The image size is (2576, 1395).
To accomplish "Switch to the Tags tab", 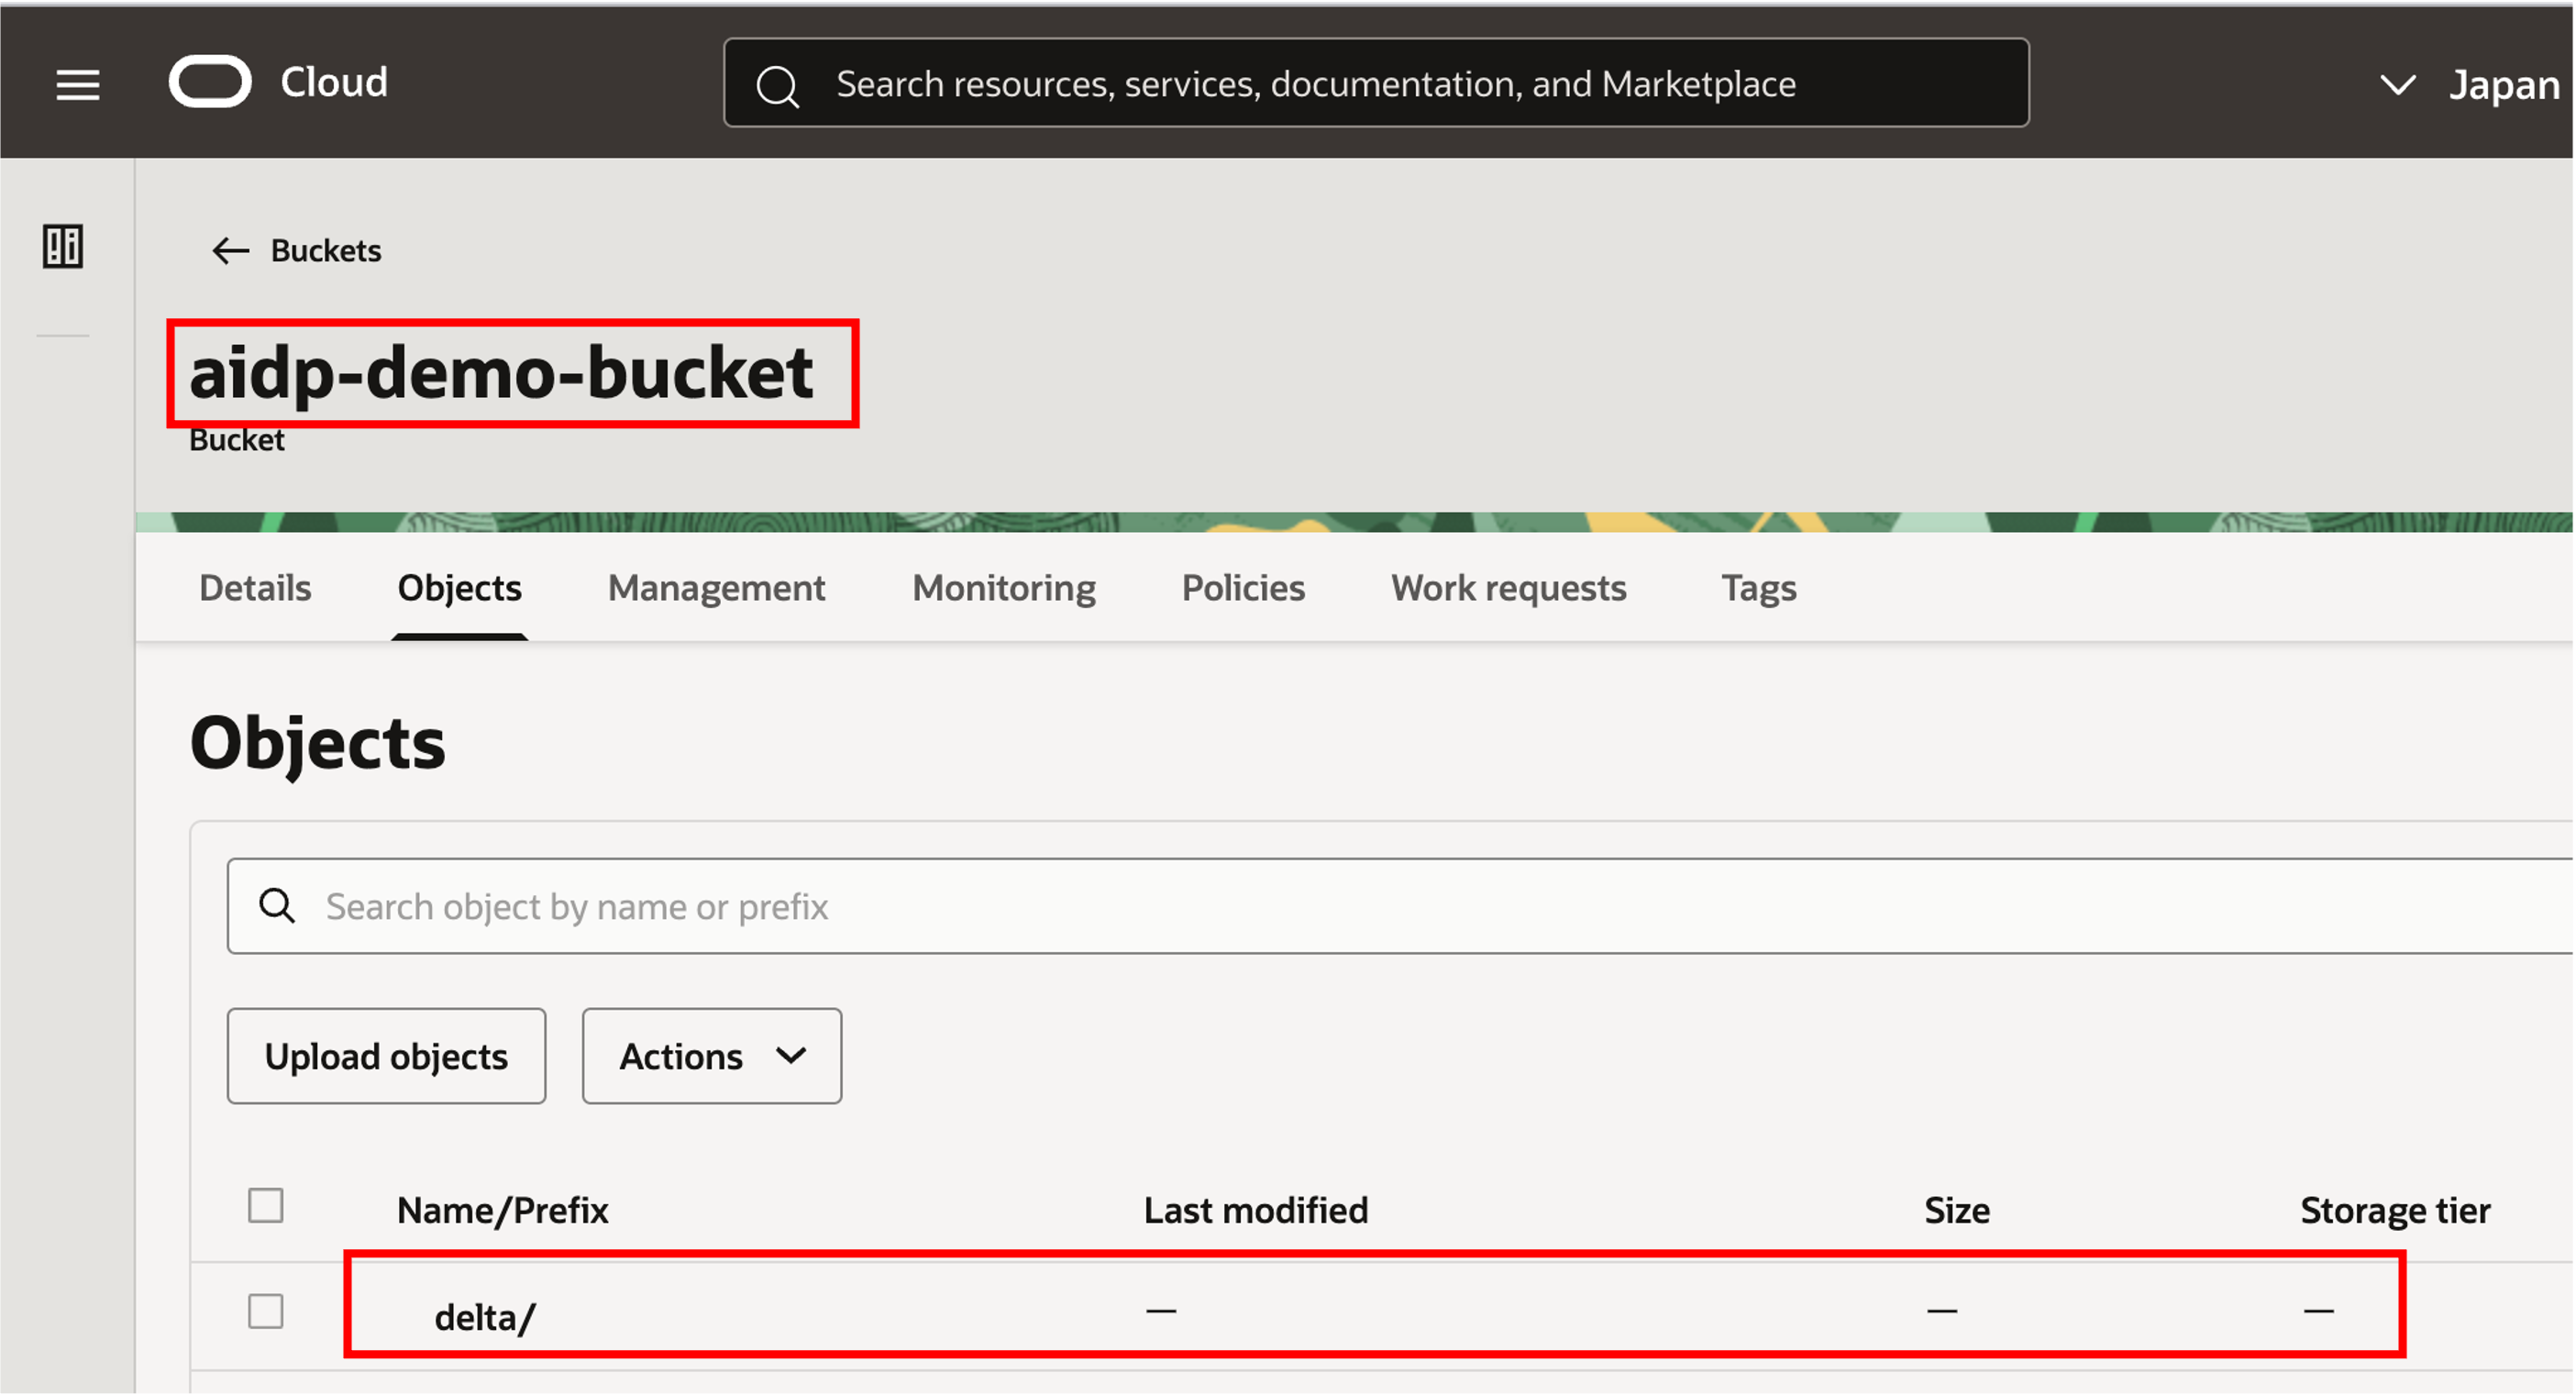I will coord(1758,588).
